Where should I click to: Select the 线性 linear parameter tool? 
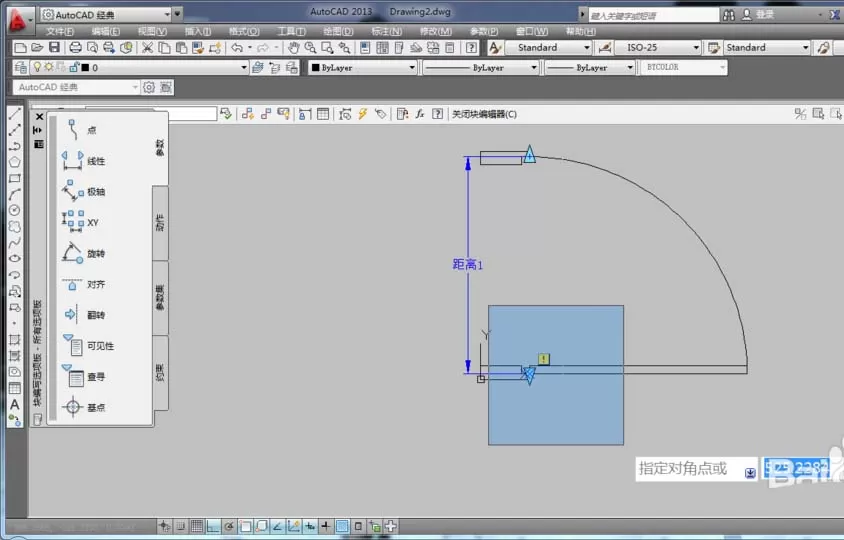[x=84, y=160]
